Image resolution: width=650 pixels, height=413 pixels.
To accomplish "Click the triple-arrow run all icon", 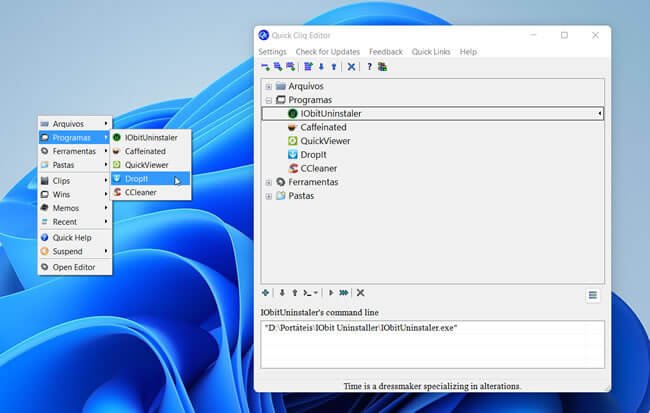I will 344,293.
